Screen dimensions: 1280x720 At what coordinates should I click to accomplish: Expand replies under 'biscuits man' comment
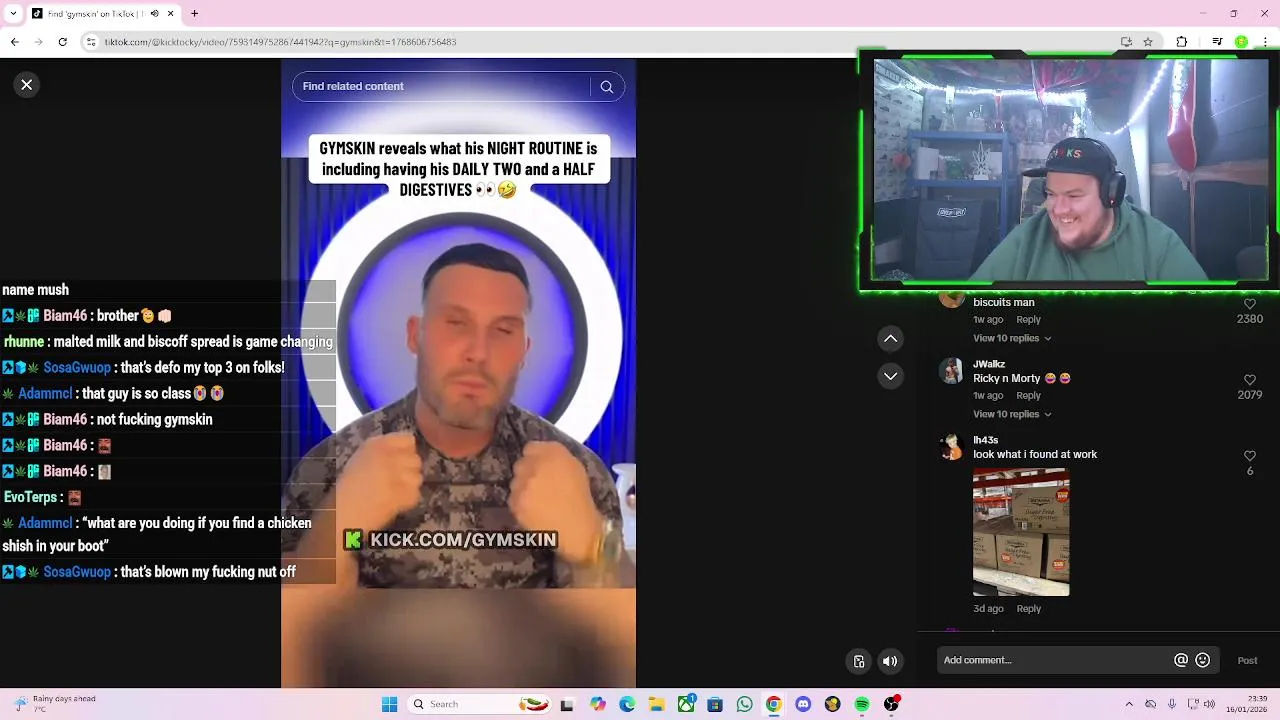click(1012, 338)
